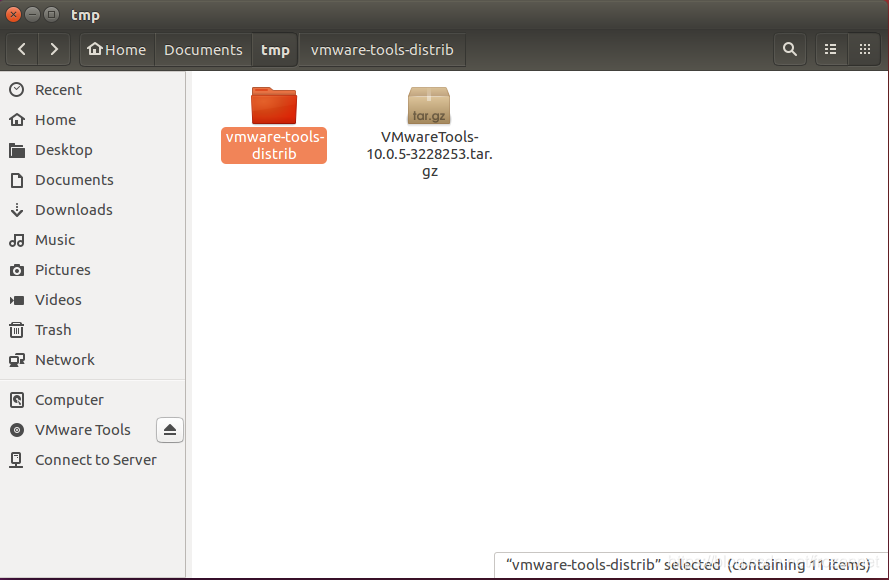Select the tmp path bar segment
889x580 pixels.
275,50
